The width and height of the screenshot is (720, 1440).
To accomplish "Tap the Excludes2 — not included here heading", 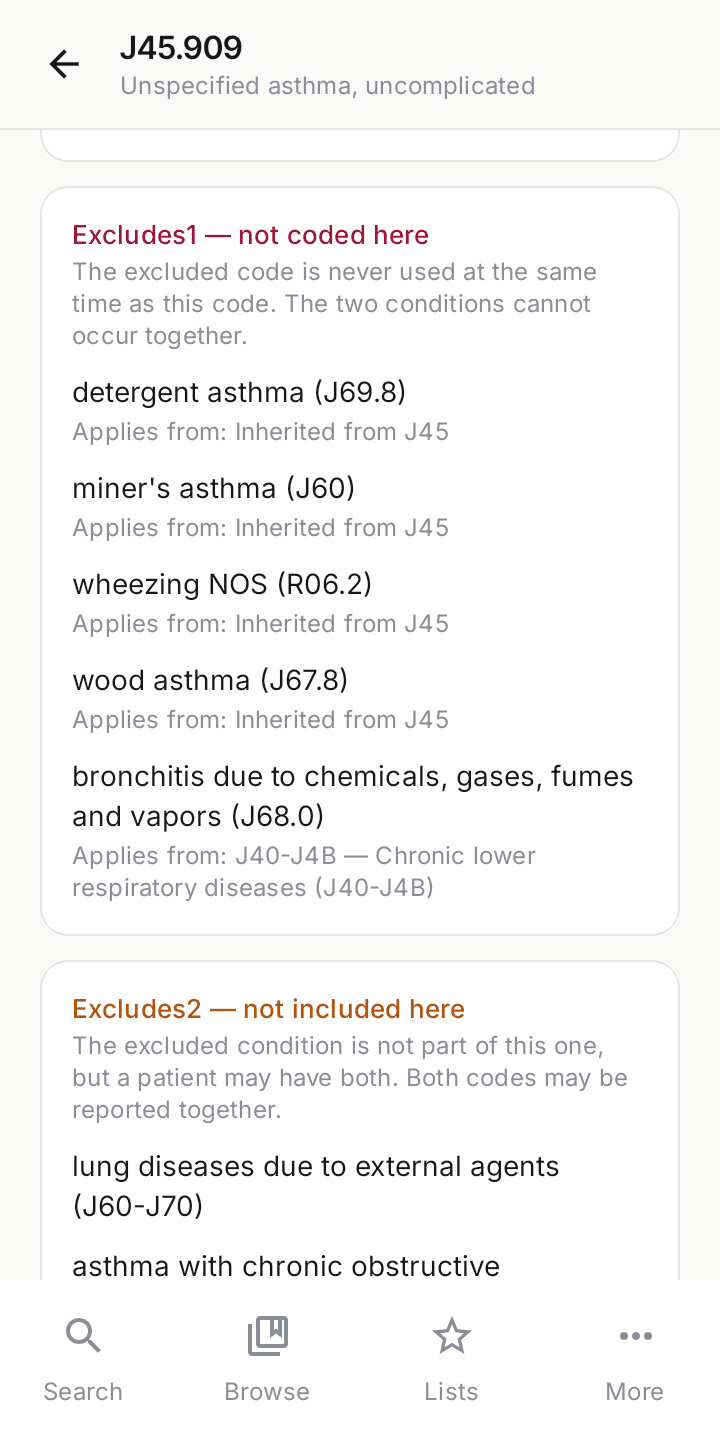I will [x=269, y=1009].
